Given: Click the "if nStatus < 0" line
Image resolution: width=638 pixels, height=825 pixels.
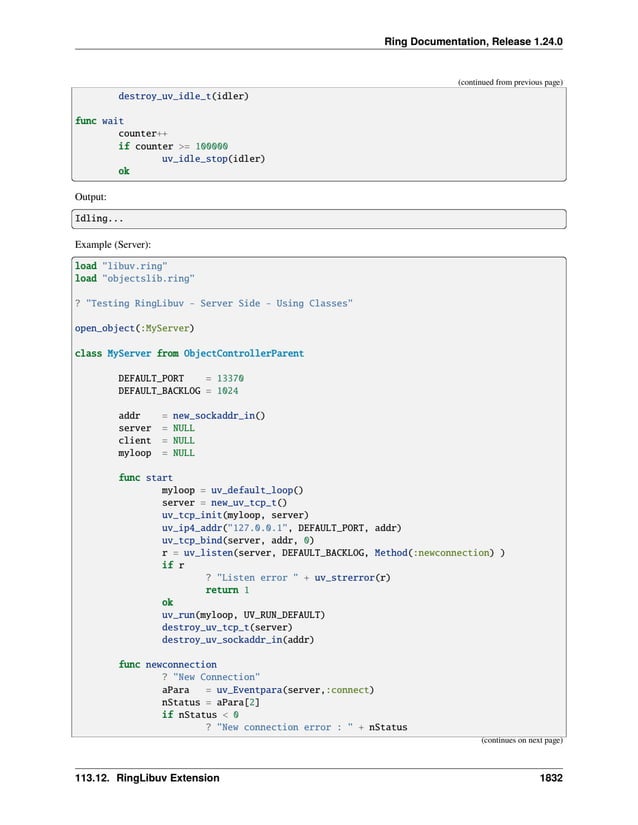Looking at the screenshot, I should pyautogui.click(x=200, y=715).
